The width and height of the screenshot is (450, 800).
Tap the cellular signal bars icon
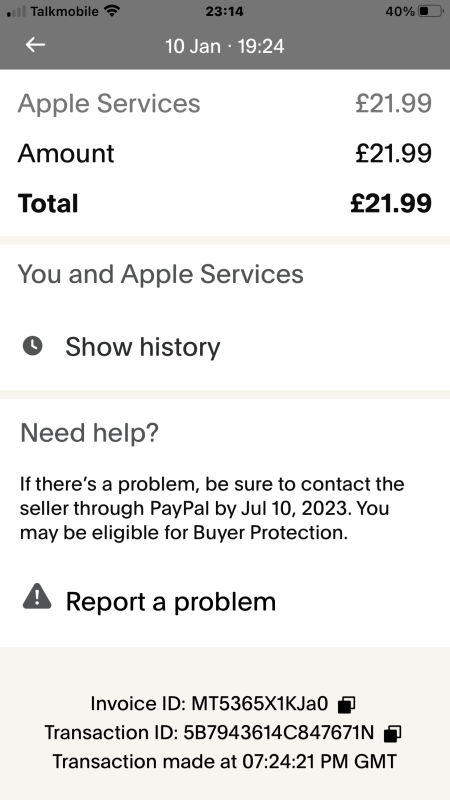click(x=17, y=11)
